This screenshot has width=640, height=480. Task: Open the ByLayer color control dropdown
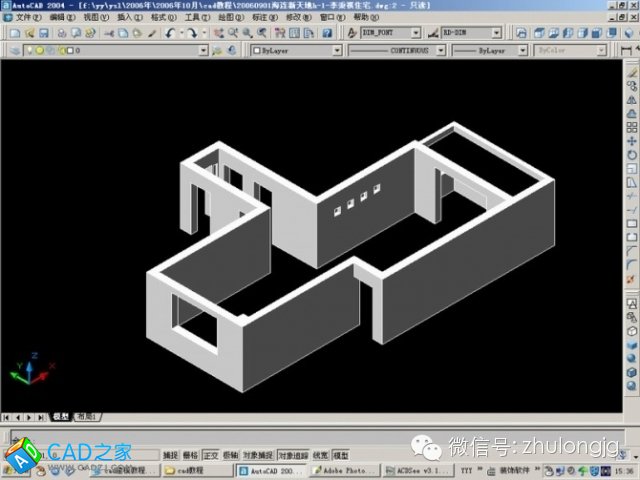coord(337,51)
